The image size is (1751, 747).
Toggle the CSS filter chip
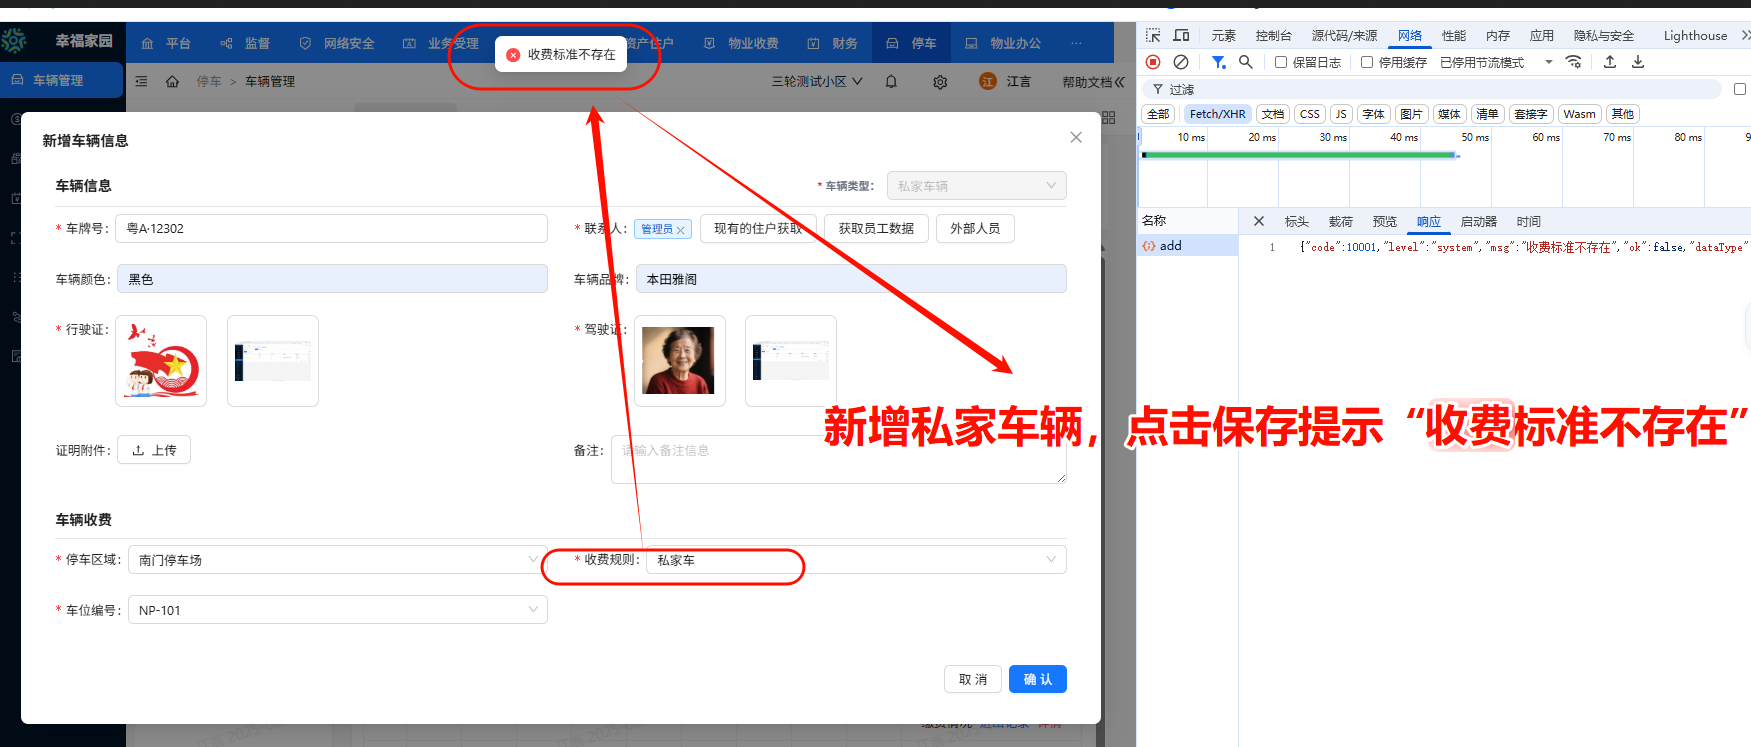[1310, 114]
